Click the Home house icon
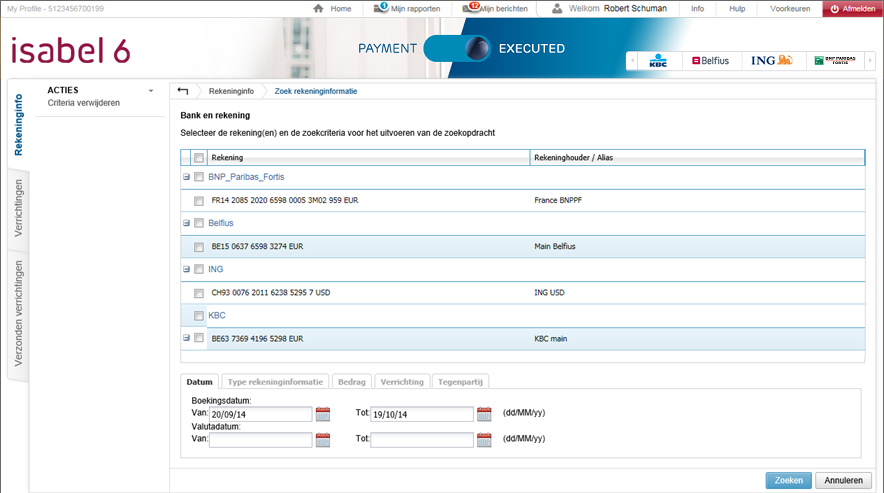The height and width of the screenshot is (493, 884). click(318, 9)
